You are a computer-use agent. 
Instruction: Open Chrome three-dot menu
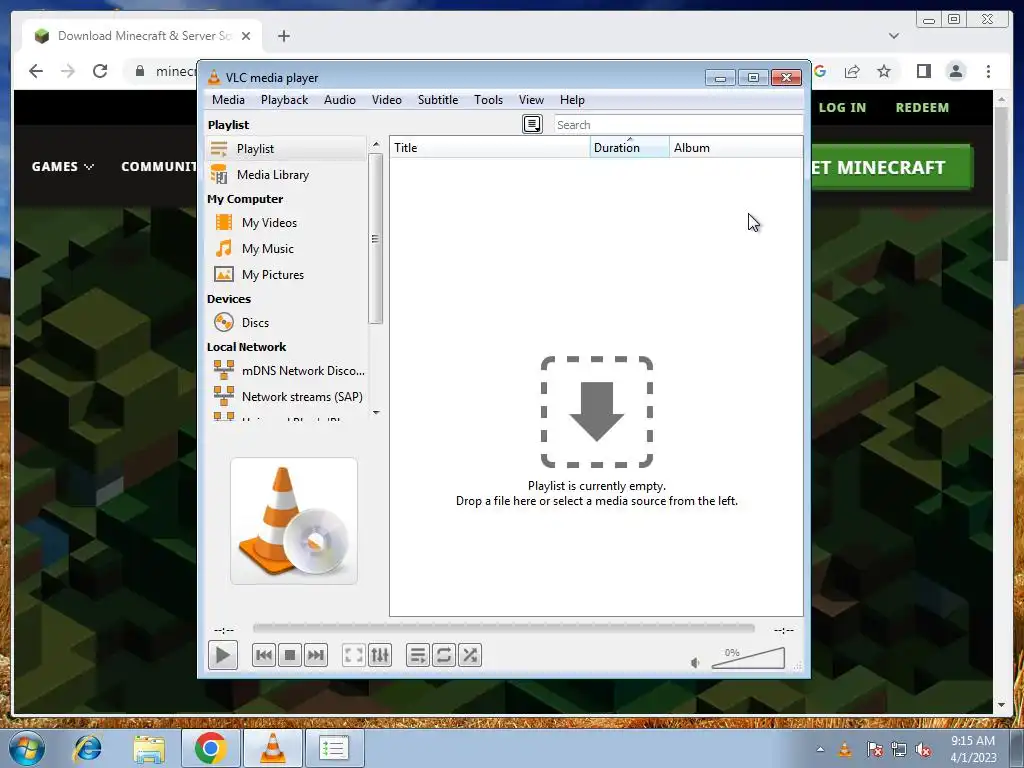988,71
